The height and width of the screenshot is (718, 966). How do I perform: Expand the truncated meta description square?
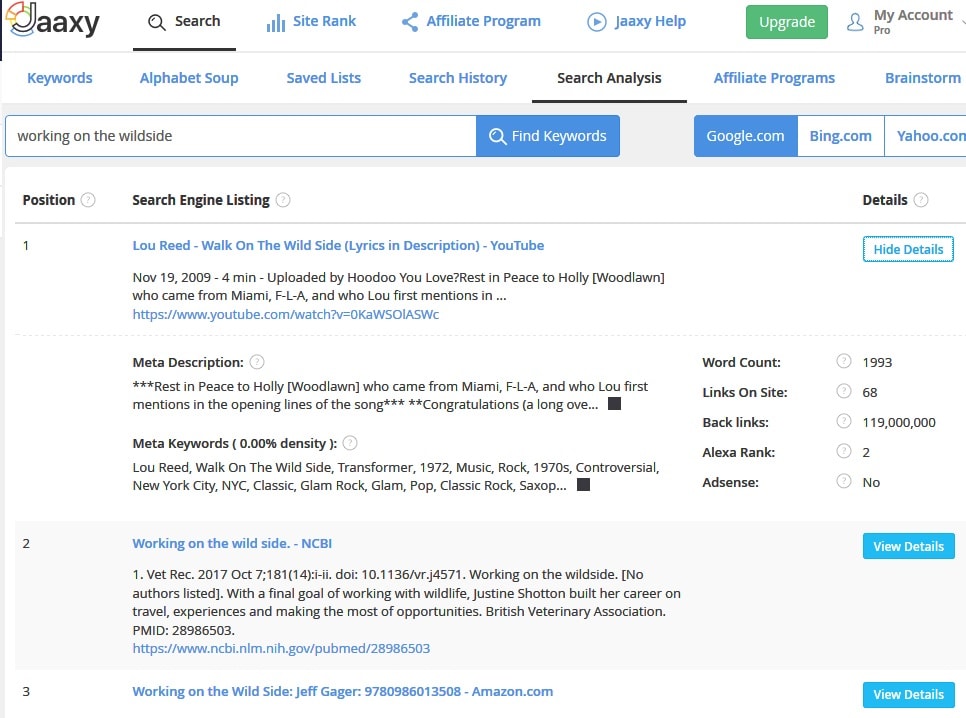614,404
